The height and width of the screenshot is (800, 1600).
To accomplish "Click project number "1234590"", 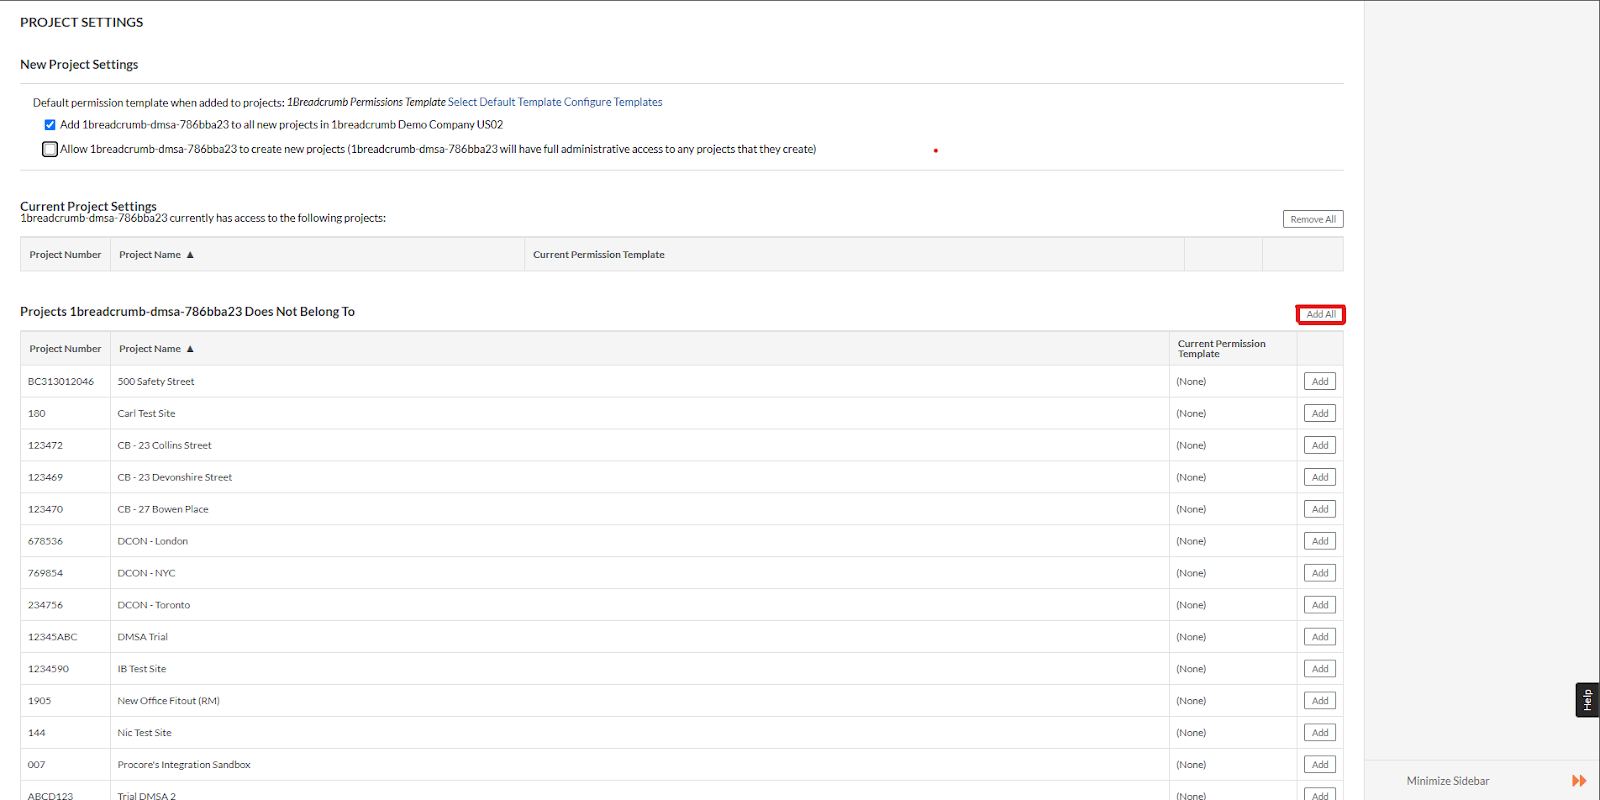I will pos(48,670).
